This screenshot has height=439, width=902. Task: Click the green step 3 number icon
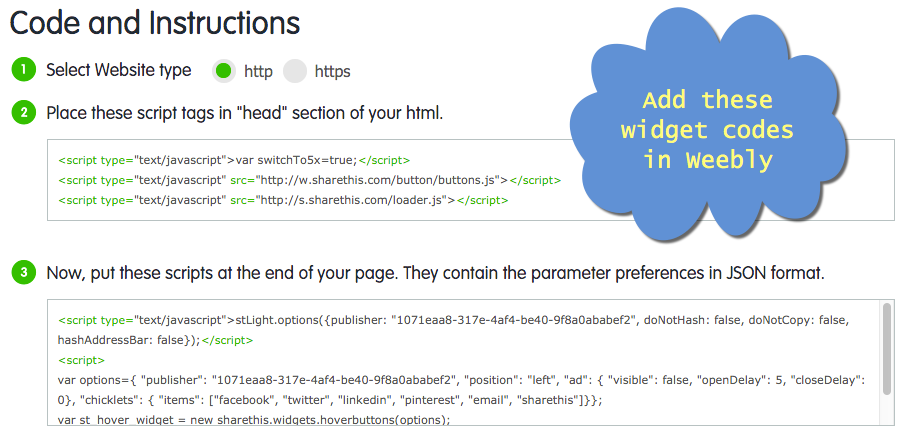click(x=22, y=272)
